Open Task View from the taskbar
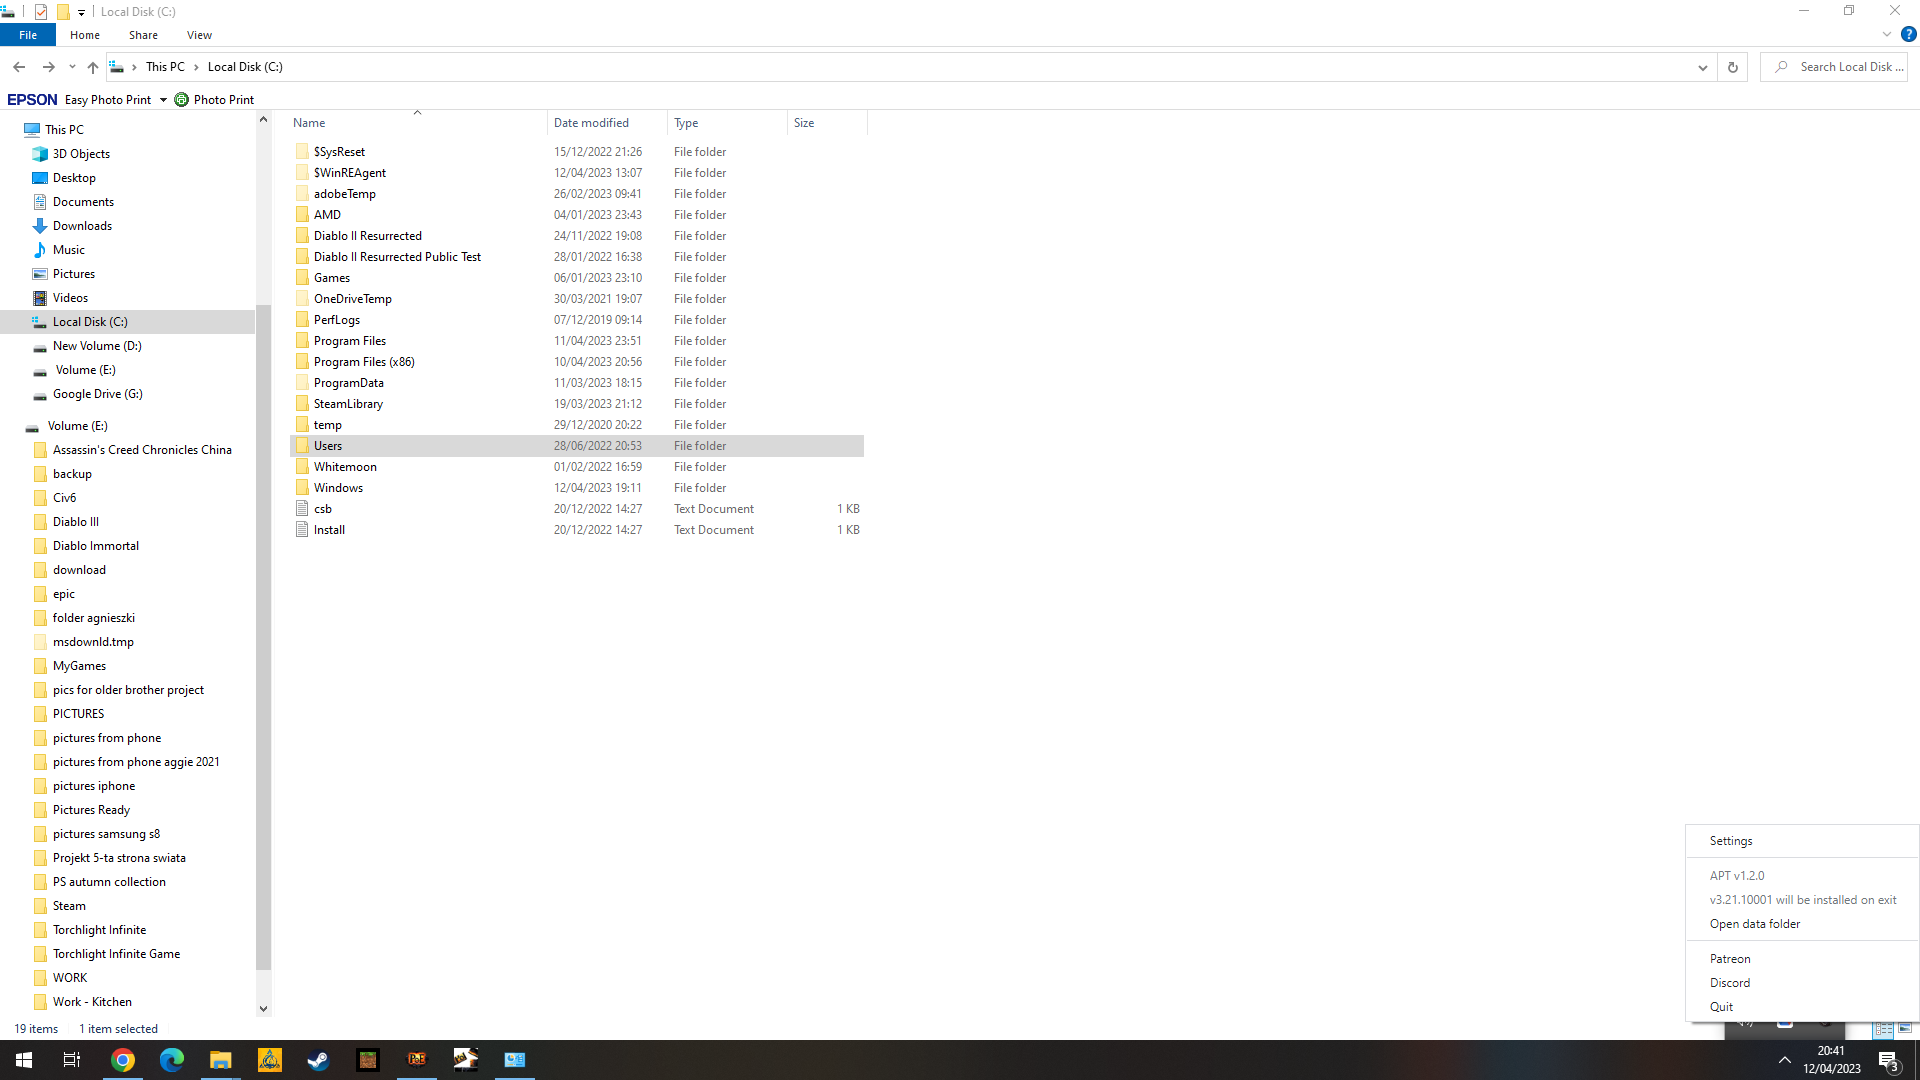This screenshot has width=1920, height=1080. point(71,1059)
